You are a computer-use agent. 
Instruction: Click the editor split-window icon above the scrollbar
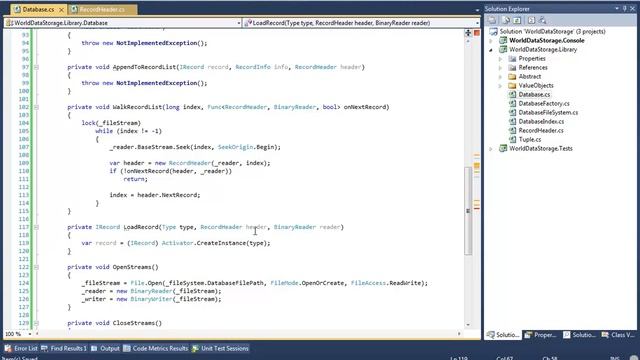coord(468,33)
